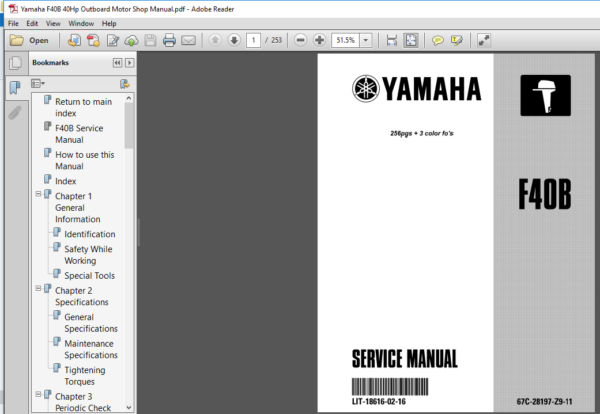
Task: Zoom in with plus button
Action: click(320, 40)
